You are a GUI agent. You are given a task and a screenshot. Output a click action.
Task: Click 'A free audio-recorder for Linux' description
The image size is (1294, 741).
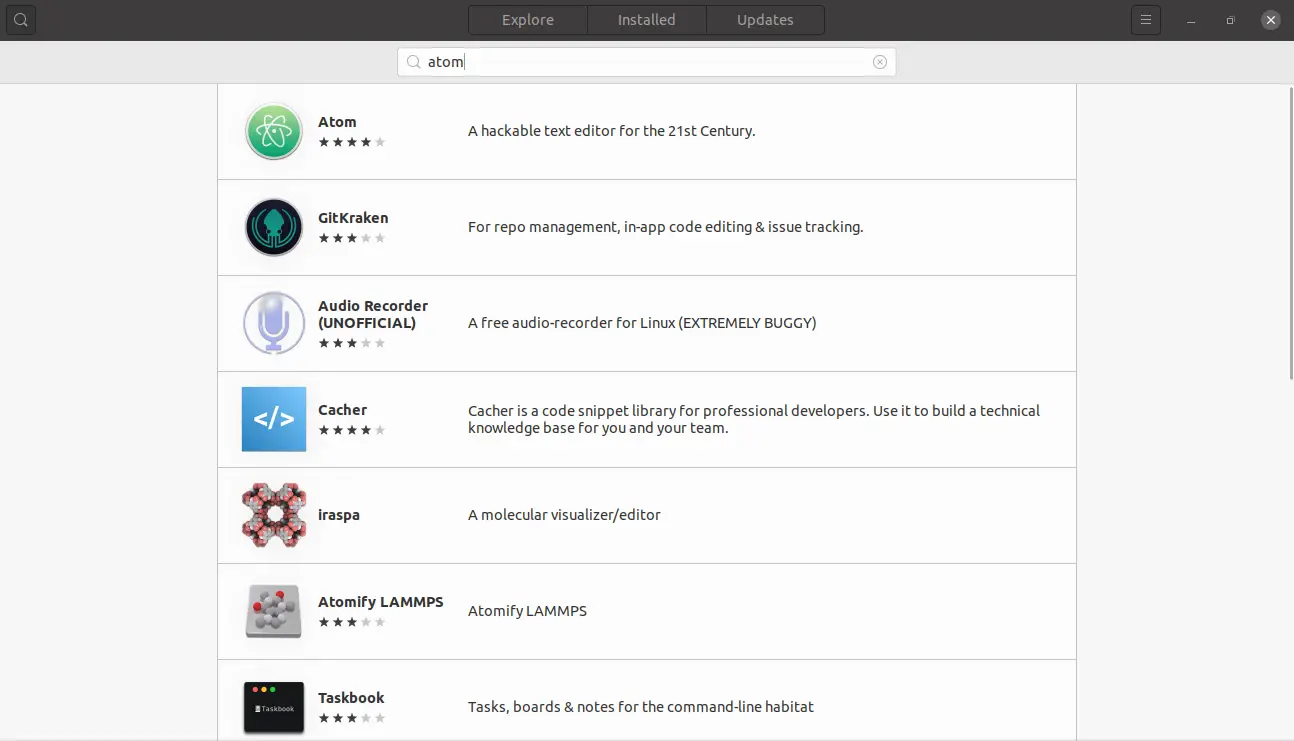pyautogui.click(x=642, y=323)
